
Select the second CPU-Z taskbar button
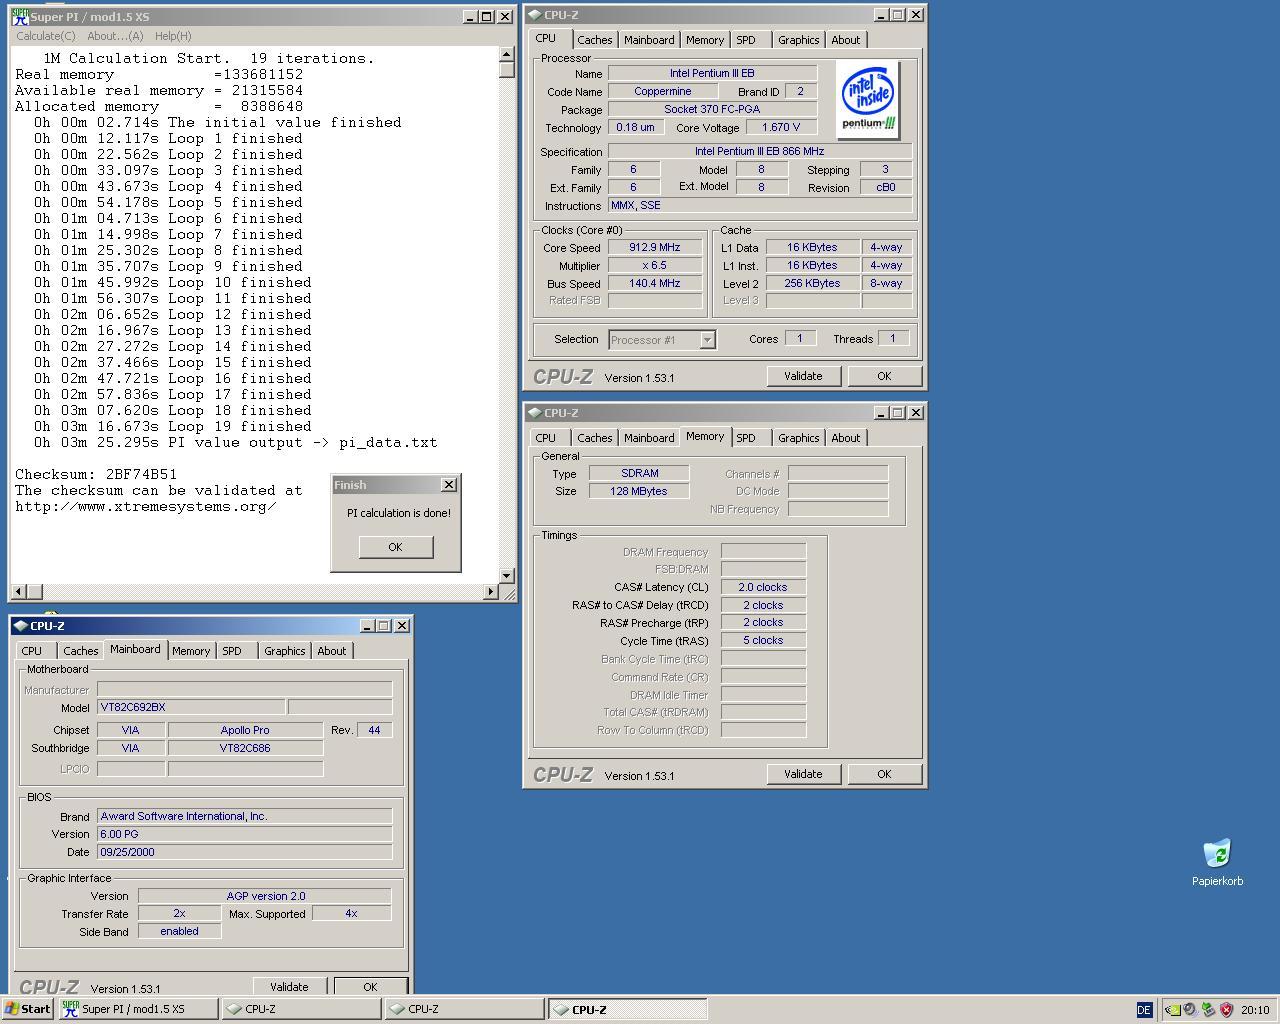[x=465, y=1009]
